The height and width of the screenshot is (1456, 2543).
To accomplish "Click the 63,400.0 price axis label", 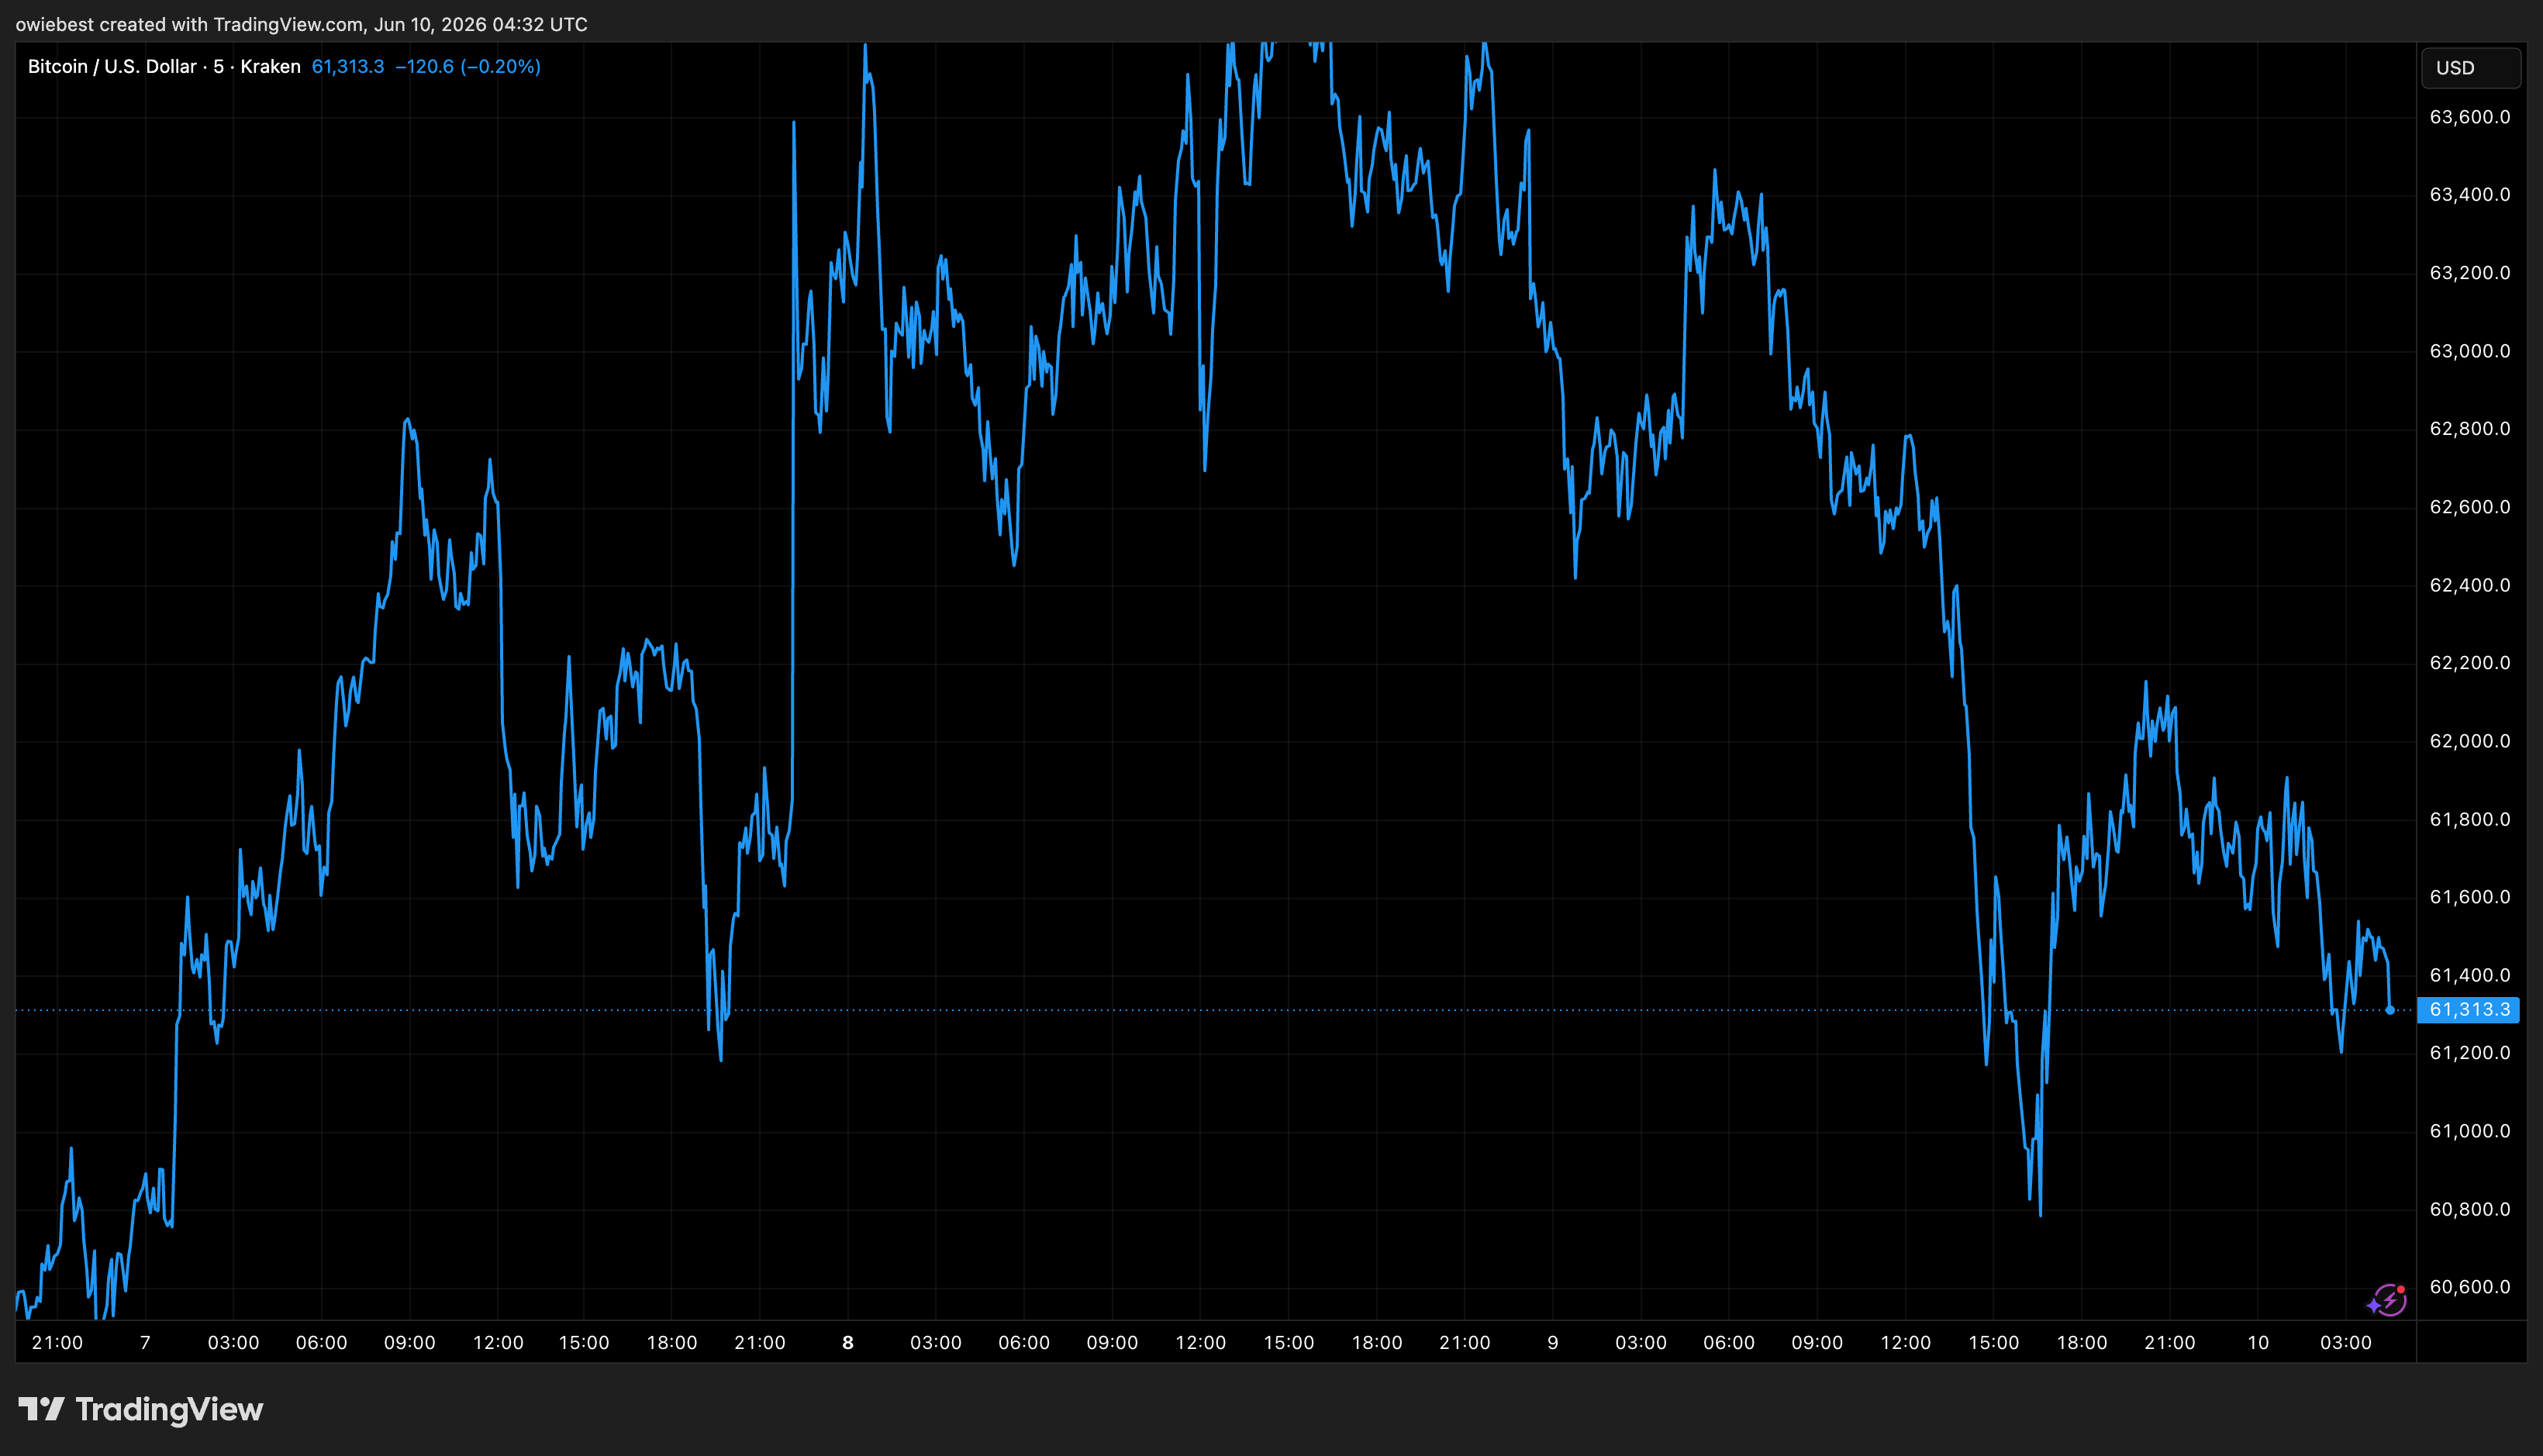I will [x=2469, y=195].
